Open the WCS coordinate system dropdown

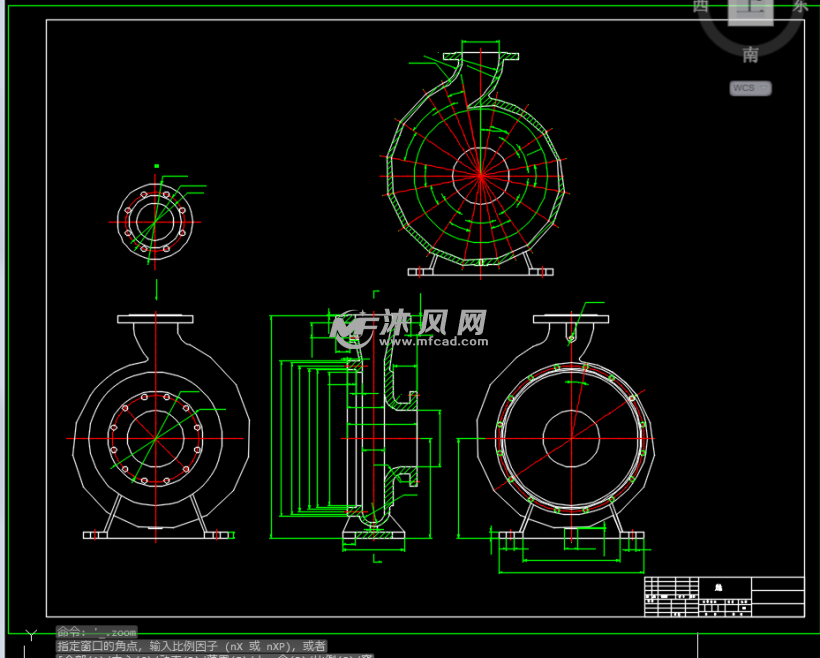tap(751, 88)
